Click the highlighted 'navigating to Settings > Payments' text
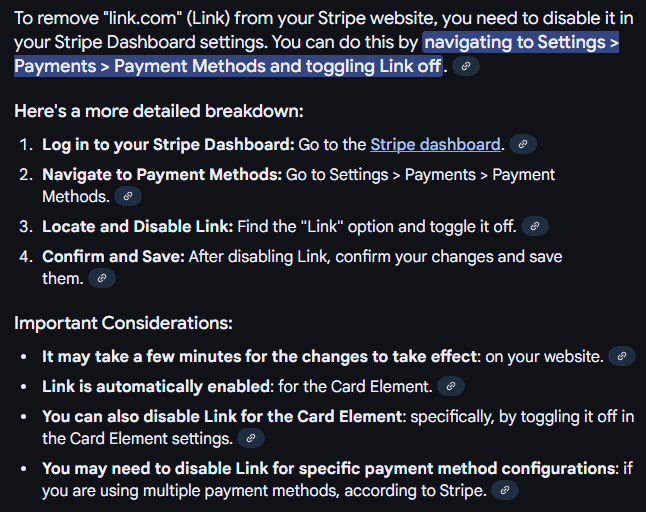 (x=520, y=44)
